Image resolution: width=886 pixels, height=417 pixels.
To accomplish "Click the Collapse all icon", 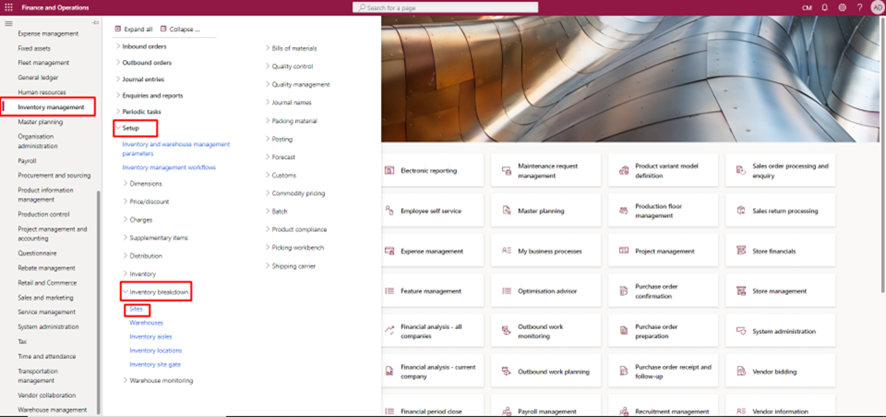I will click(164, 28).
